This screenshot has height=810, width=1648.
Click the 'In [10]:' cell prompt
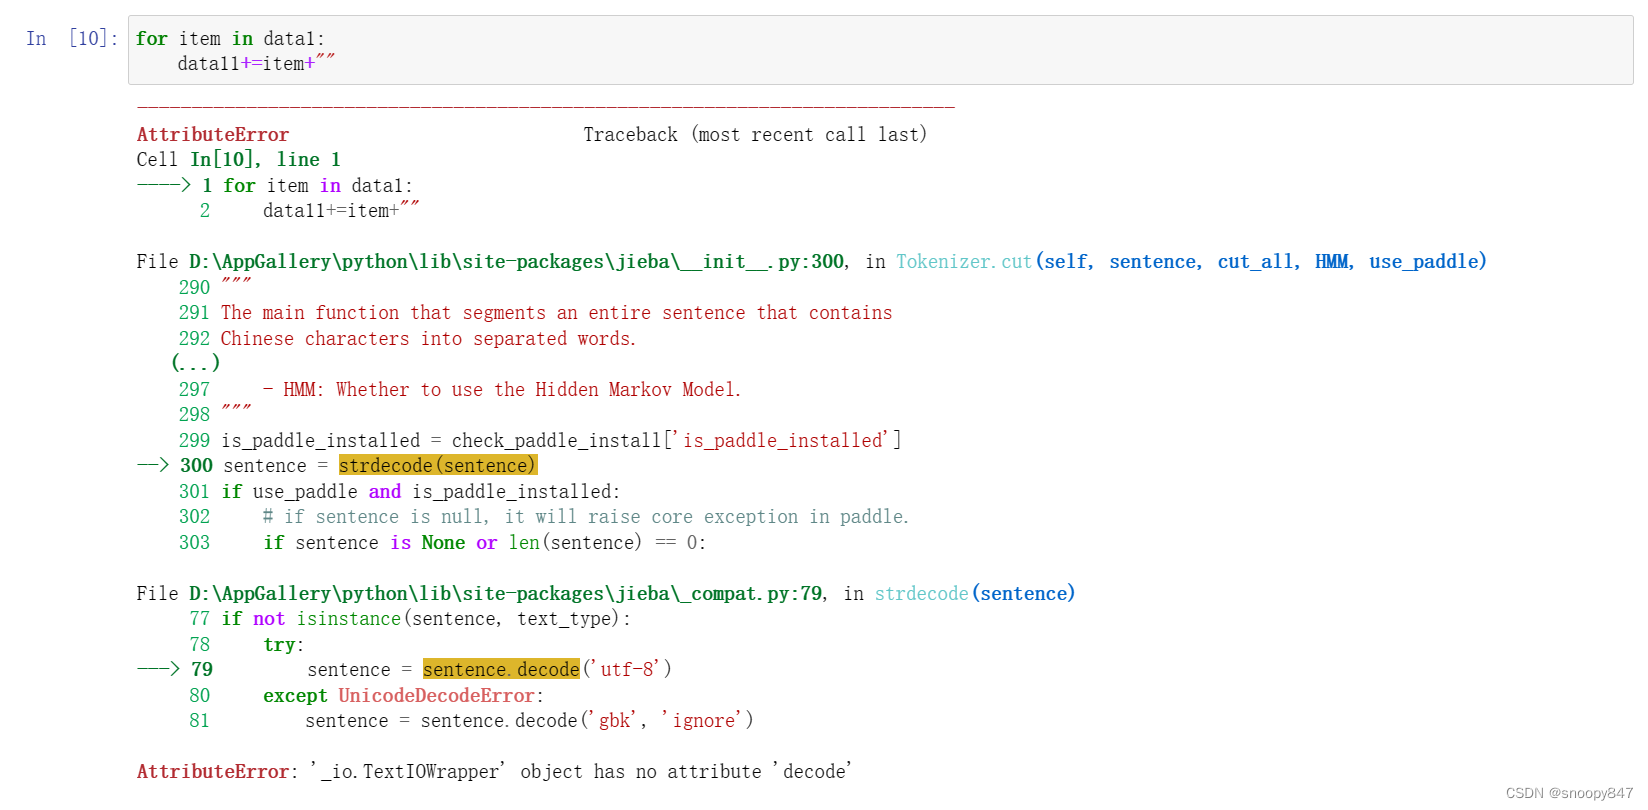pyautogui.click(x=72, y=38)
